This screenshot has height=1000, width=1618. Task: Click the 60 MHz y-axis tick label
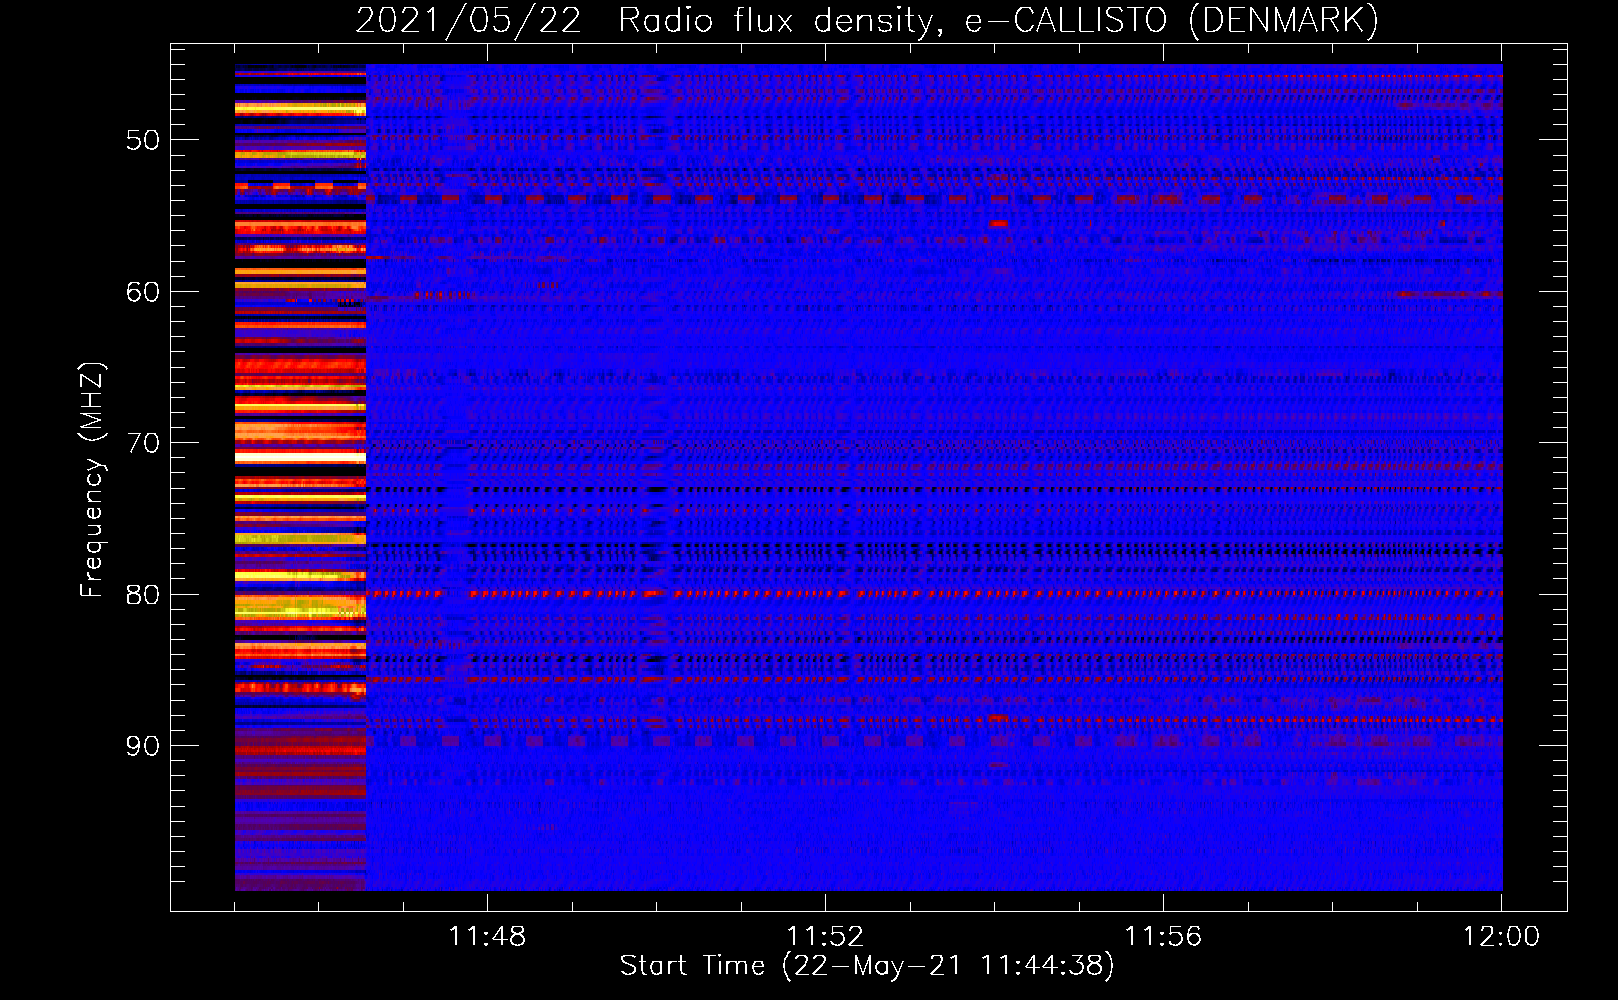pyautogui.click(x=143, y=292)
